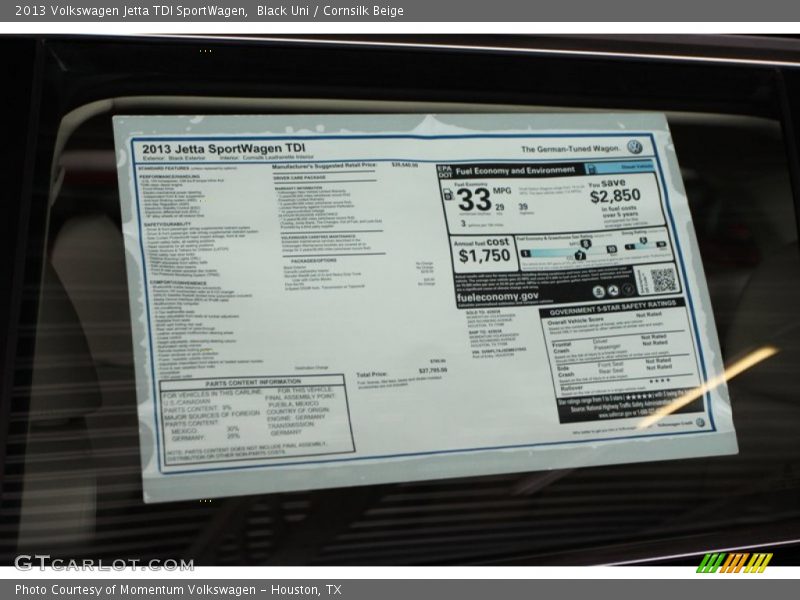Click the Volkswagen logo at sticker top right
This screenshot has width=800, height=600.
coord(636,146)
